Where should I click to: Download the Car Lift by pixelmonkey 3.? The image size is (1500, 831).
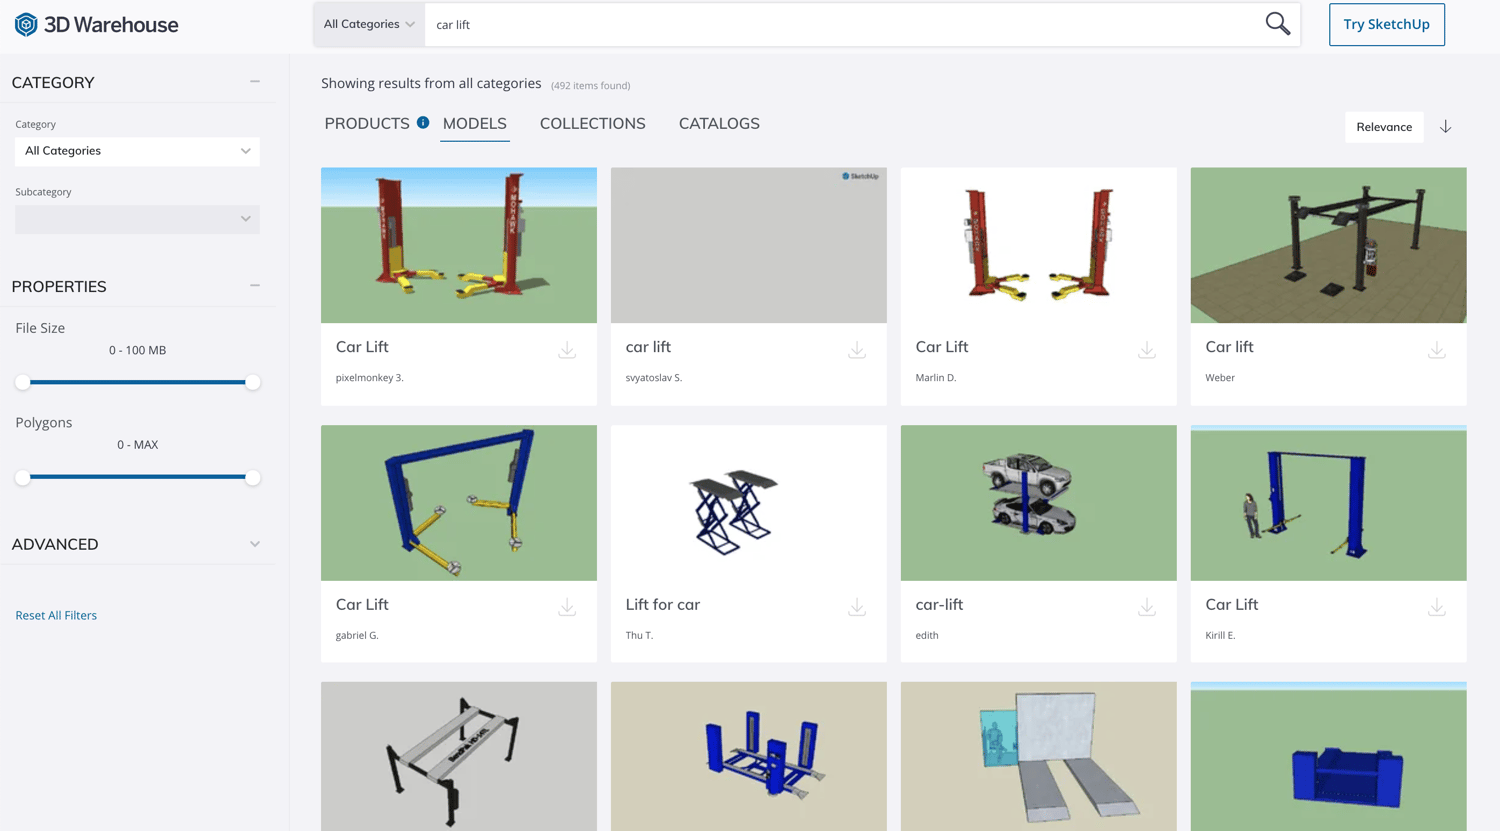coord(567,350)
